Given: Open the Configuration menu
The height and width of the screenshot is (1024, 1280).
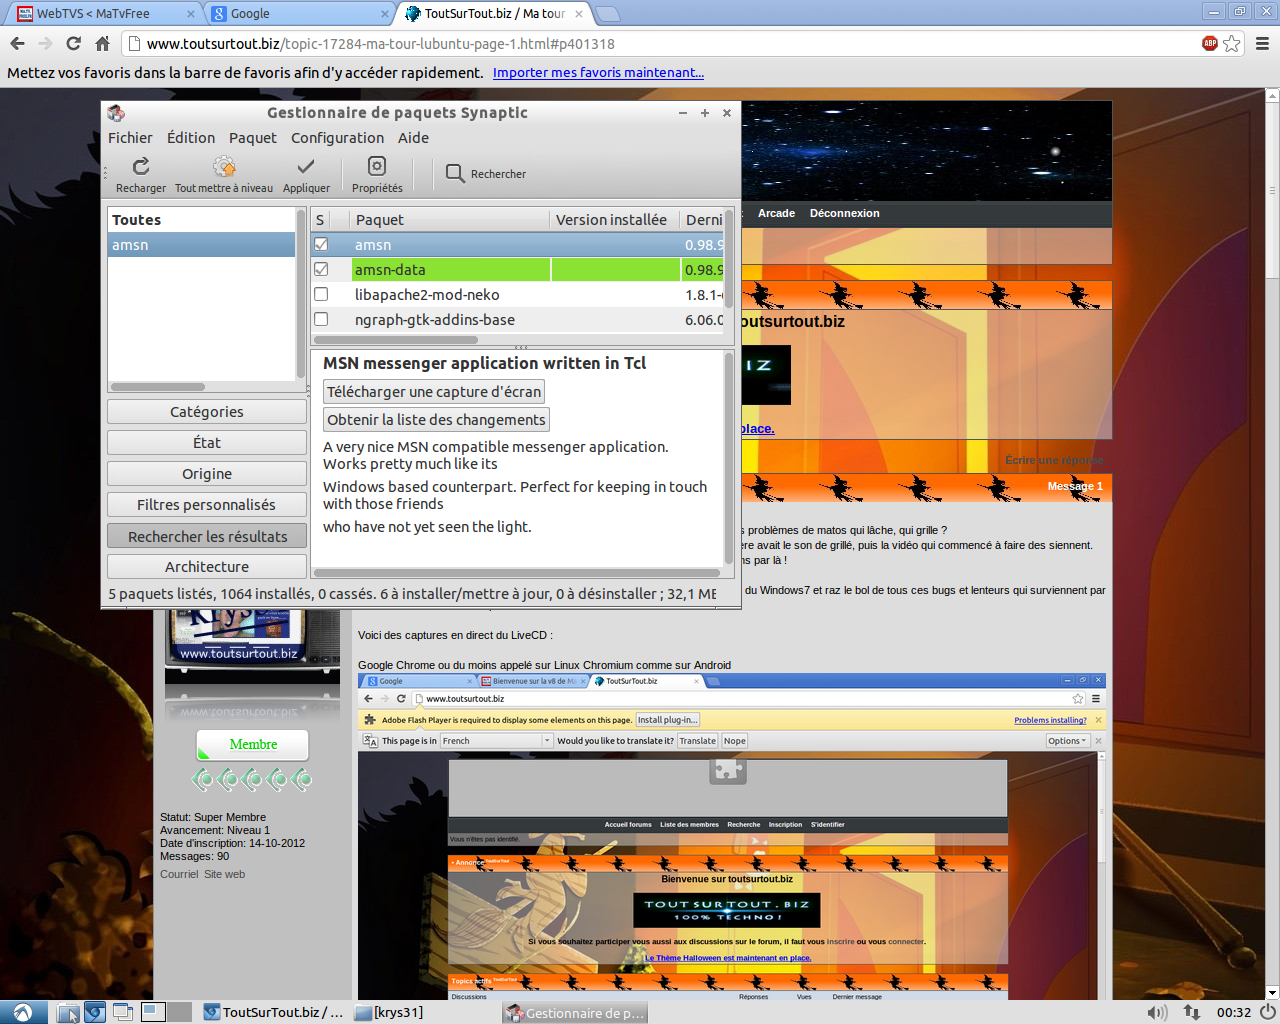Looking at the screenshot, I should point(337,138).
